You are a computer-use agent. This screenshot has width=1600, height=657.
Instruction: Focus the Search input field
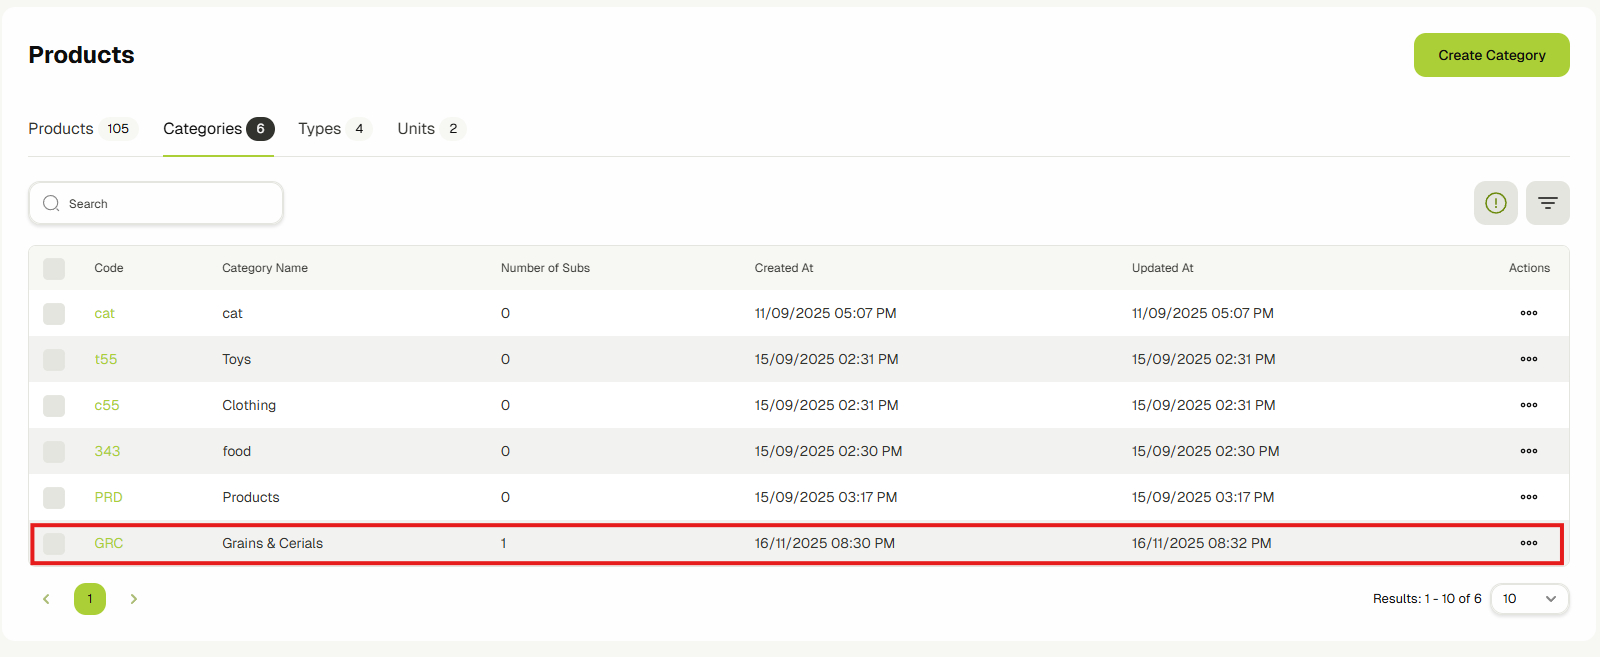[x=165, y=203]
